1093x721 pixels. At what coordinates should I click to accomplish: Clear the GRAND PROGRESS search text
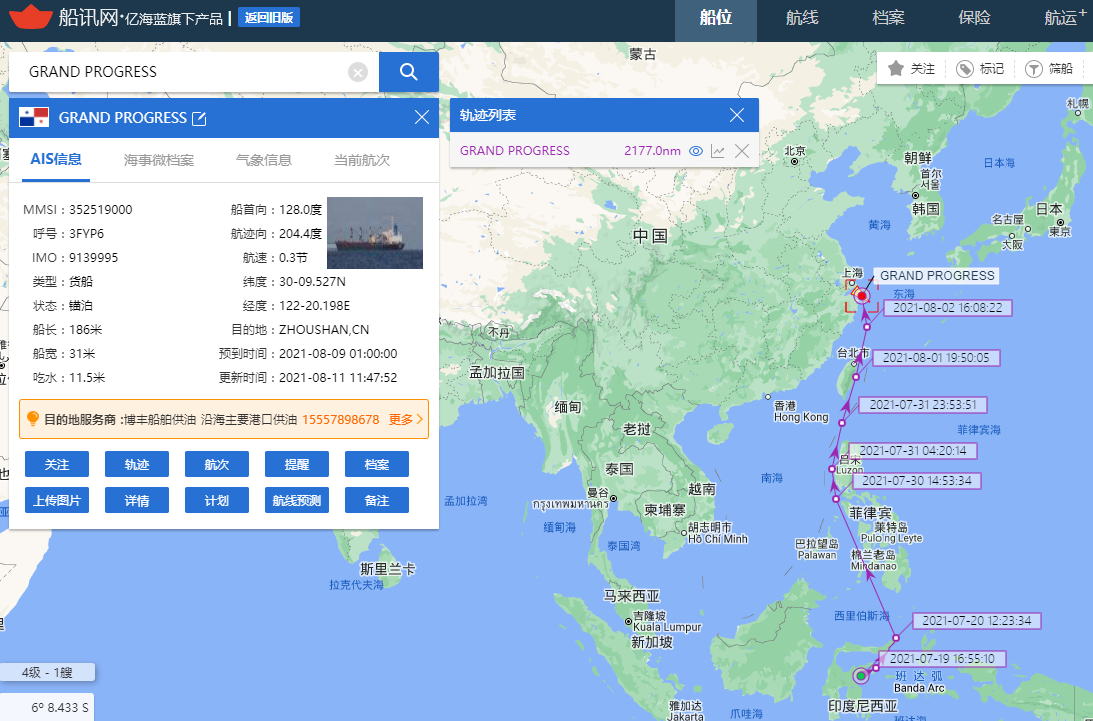(358, 72)
